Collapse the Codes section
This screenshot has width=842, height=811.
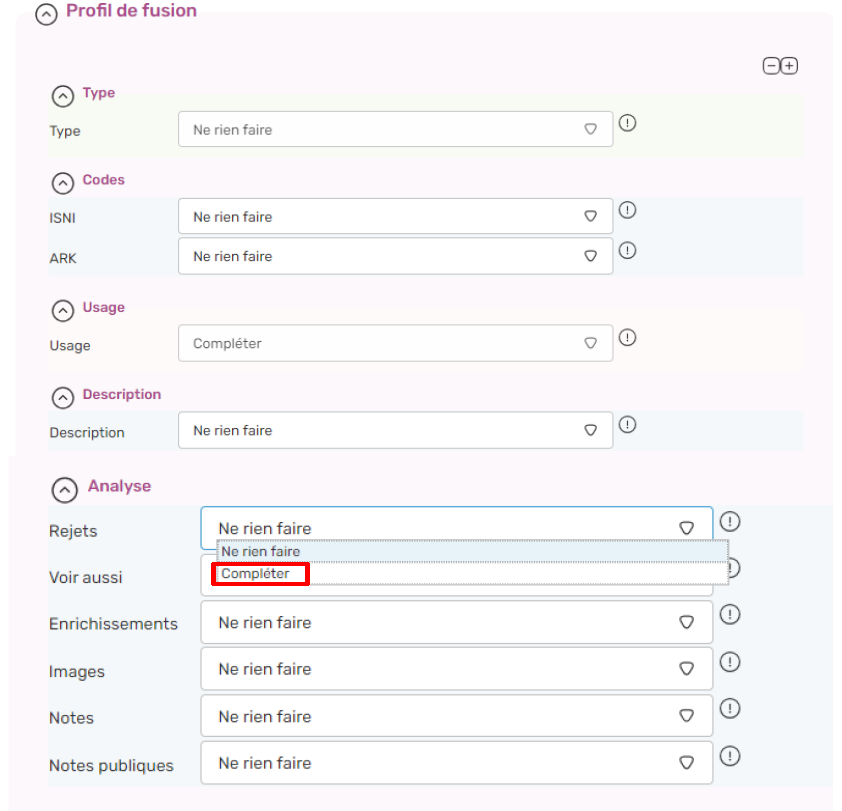(x=63, y=183)
